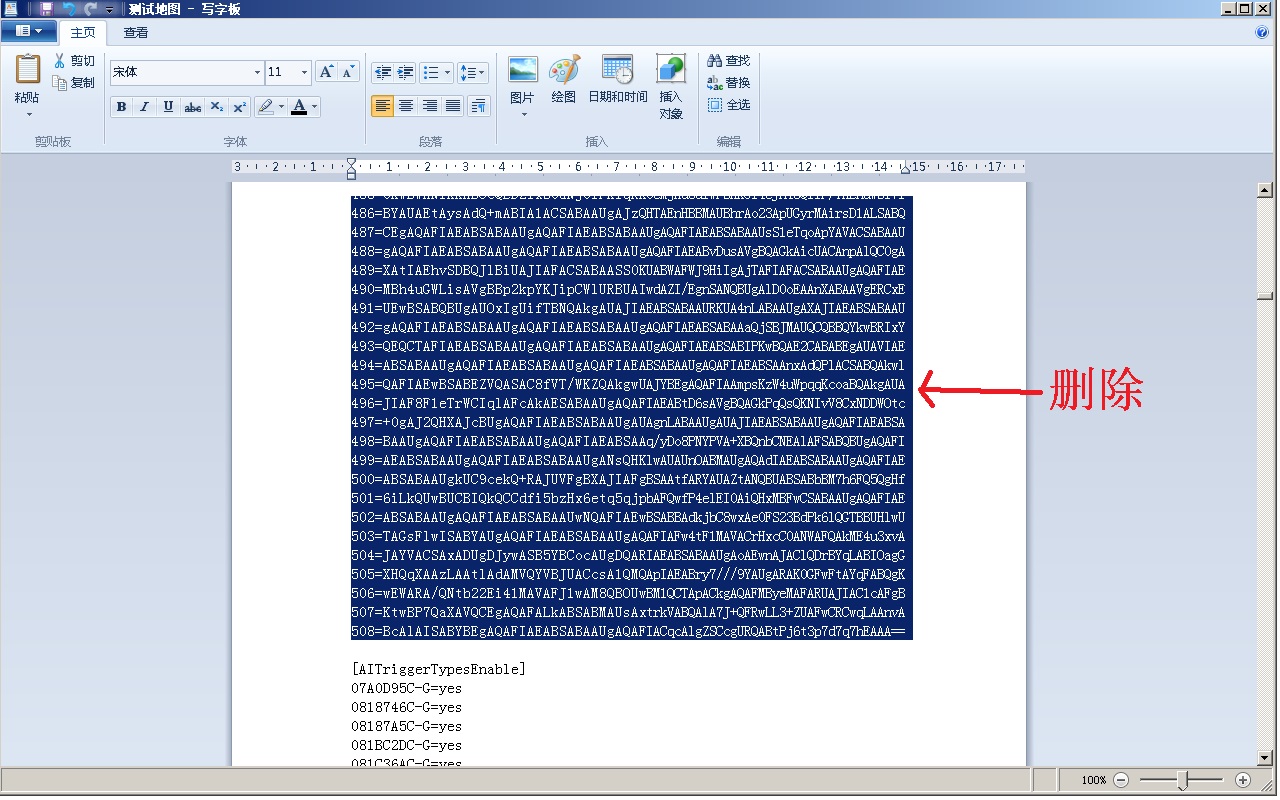
Task: Toggle bold formatting
Action: [x=121, y=107]
